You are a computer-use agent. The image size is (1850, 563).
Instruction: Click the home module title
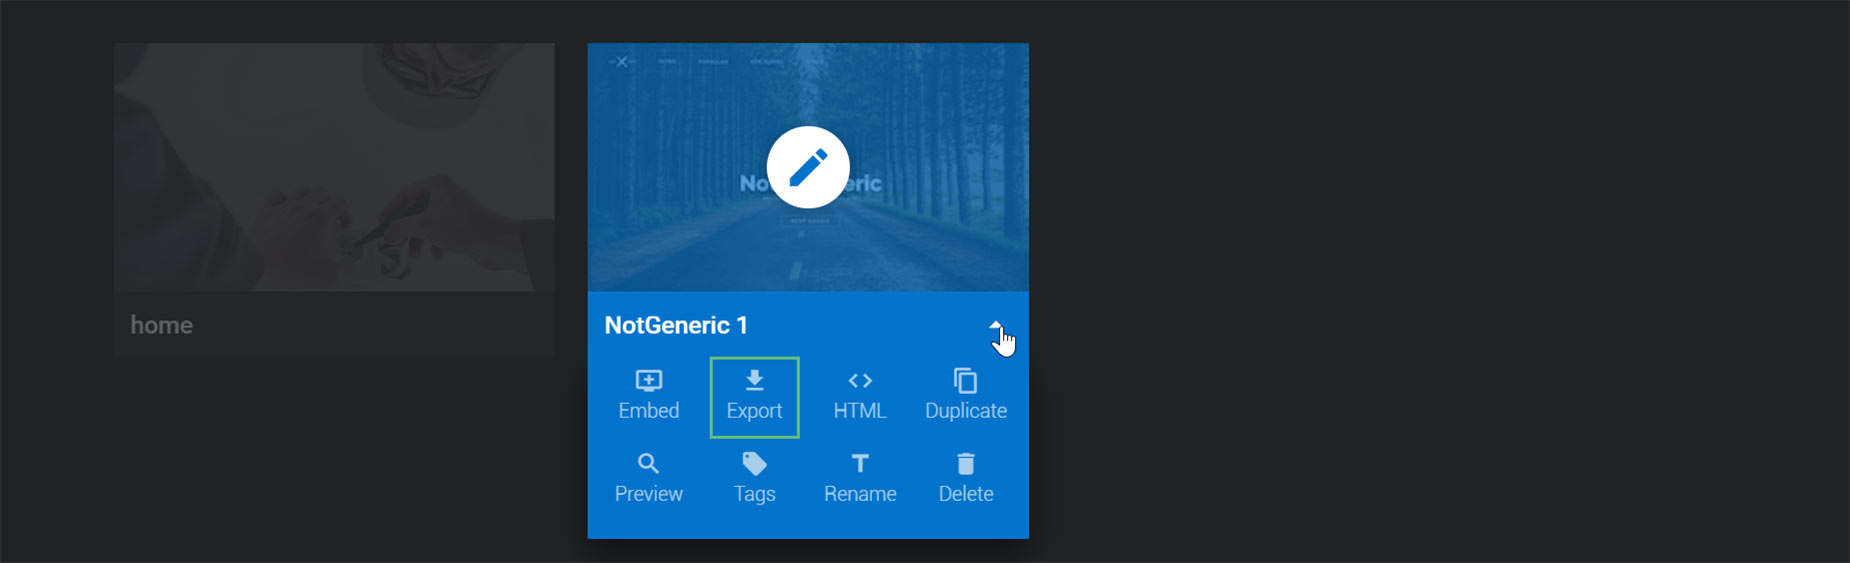pyautogui.click(x=162, y=325)
